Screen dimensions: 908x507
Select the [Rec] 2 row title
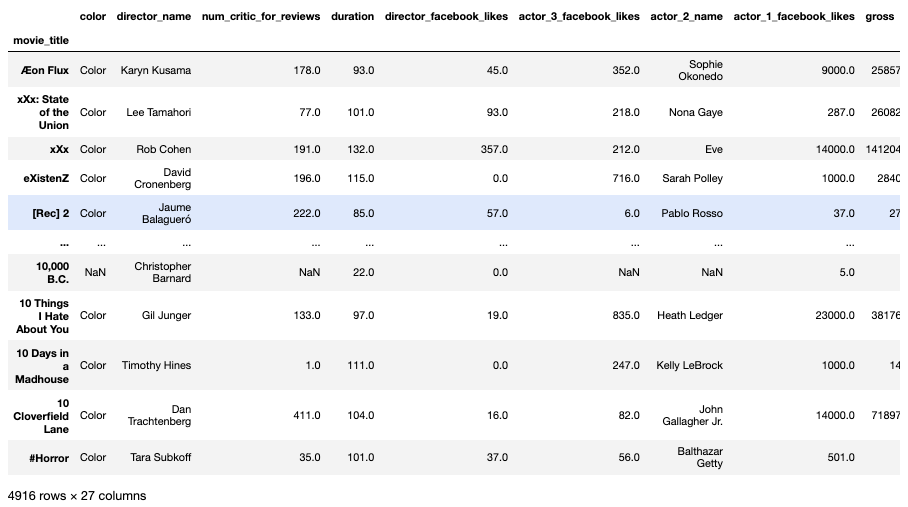click(50, 213)
